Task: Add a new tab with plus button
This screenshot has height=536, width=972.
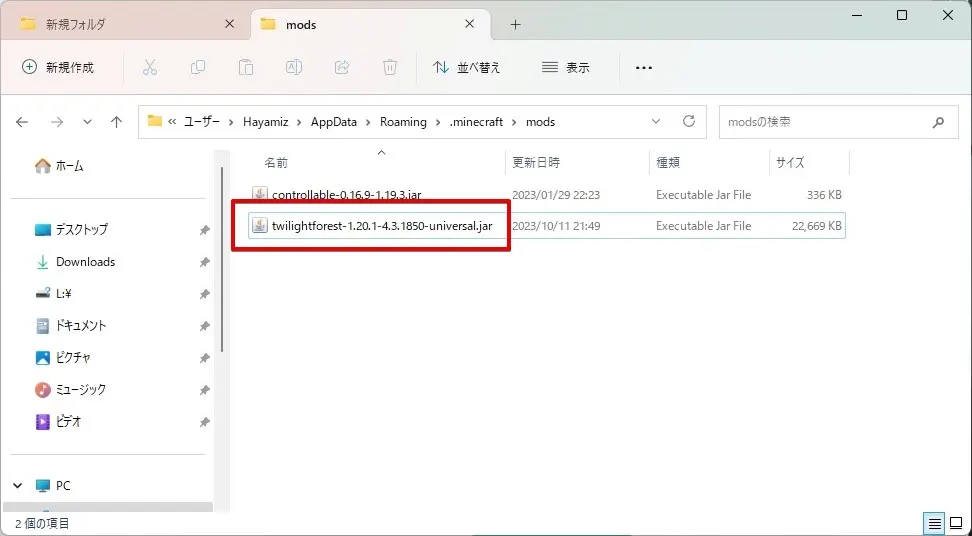Action: 516,24
